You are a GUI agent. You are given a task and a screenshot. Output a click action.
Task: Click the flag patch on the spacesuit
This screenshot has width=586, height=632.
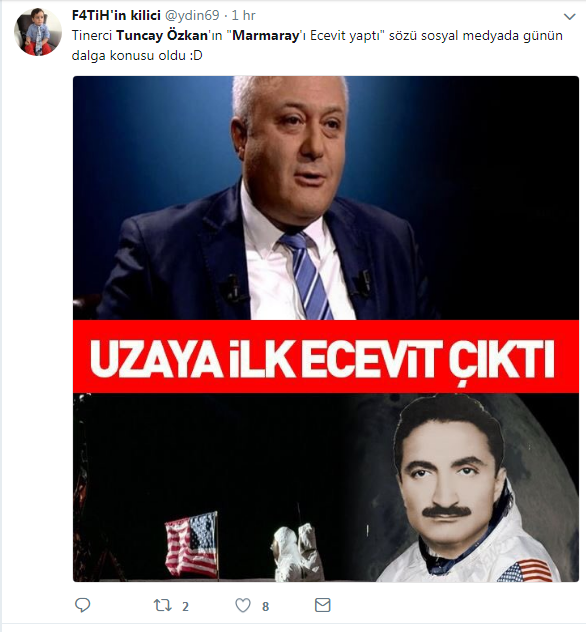pos(524,570)
